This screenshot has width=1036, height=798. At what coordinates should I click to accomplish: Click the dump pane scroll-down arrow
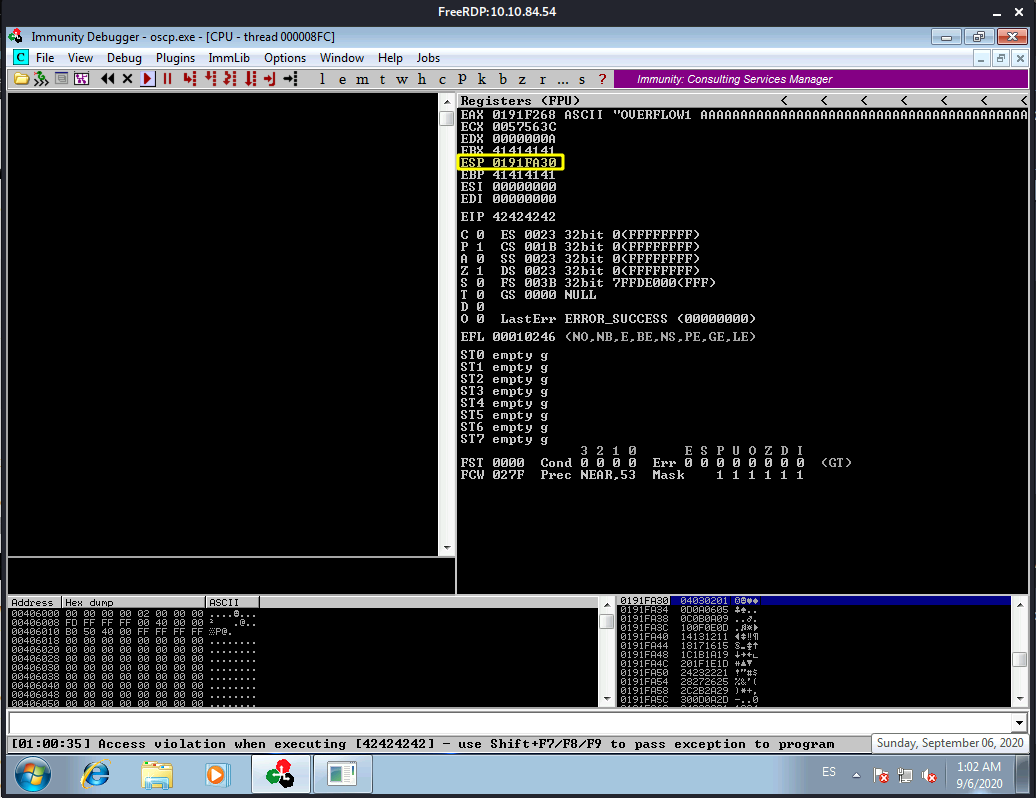point(607,699)
